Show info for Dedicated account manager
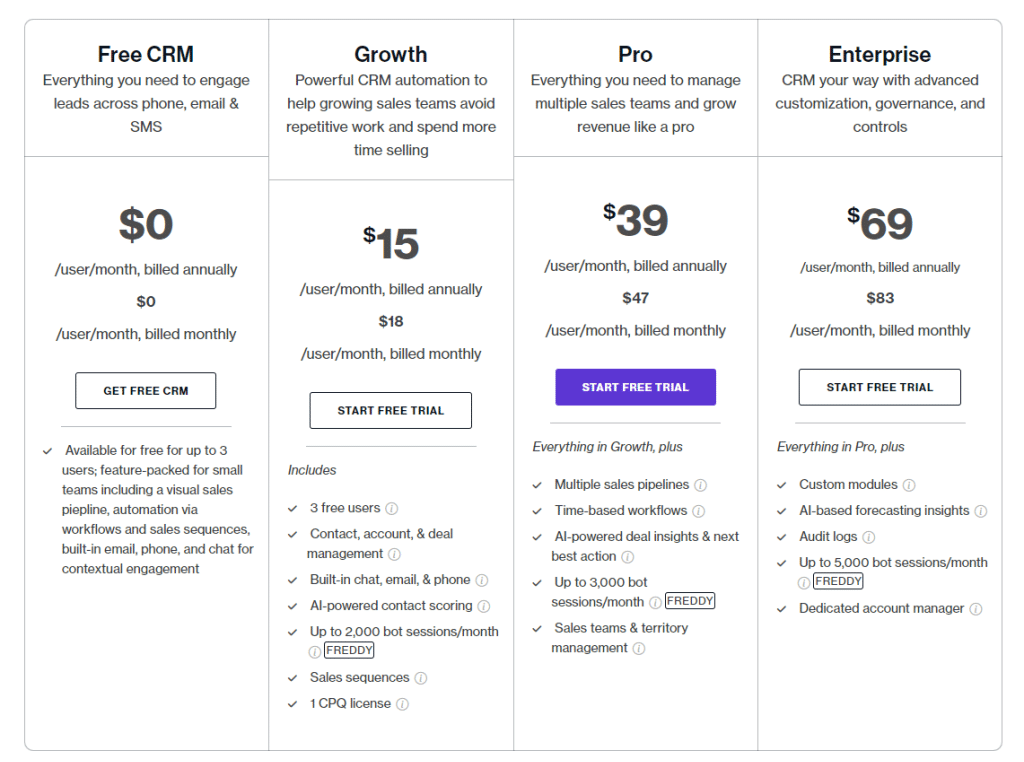 coord(976,609)
